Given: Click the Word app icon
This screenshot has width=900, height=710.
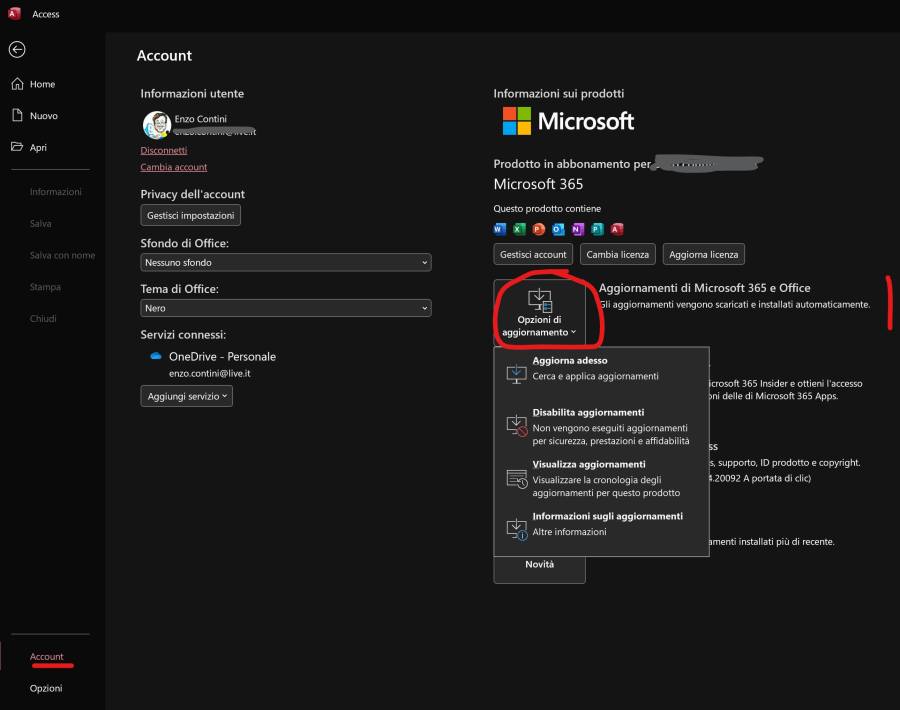Looking at the screenshot, I should click(500, 229).
